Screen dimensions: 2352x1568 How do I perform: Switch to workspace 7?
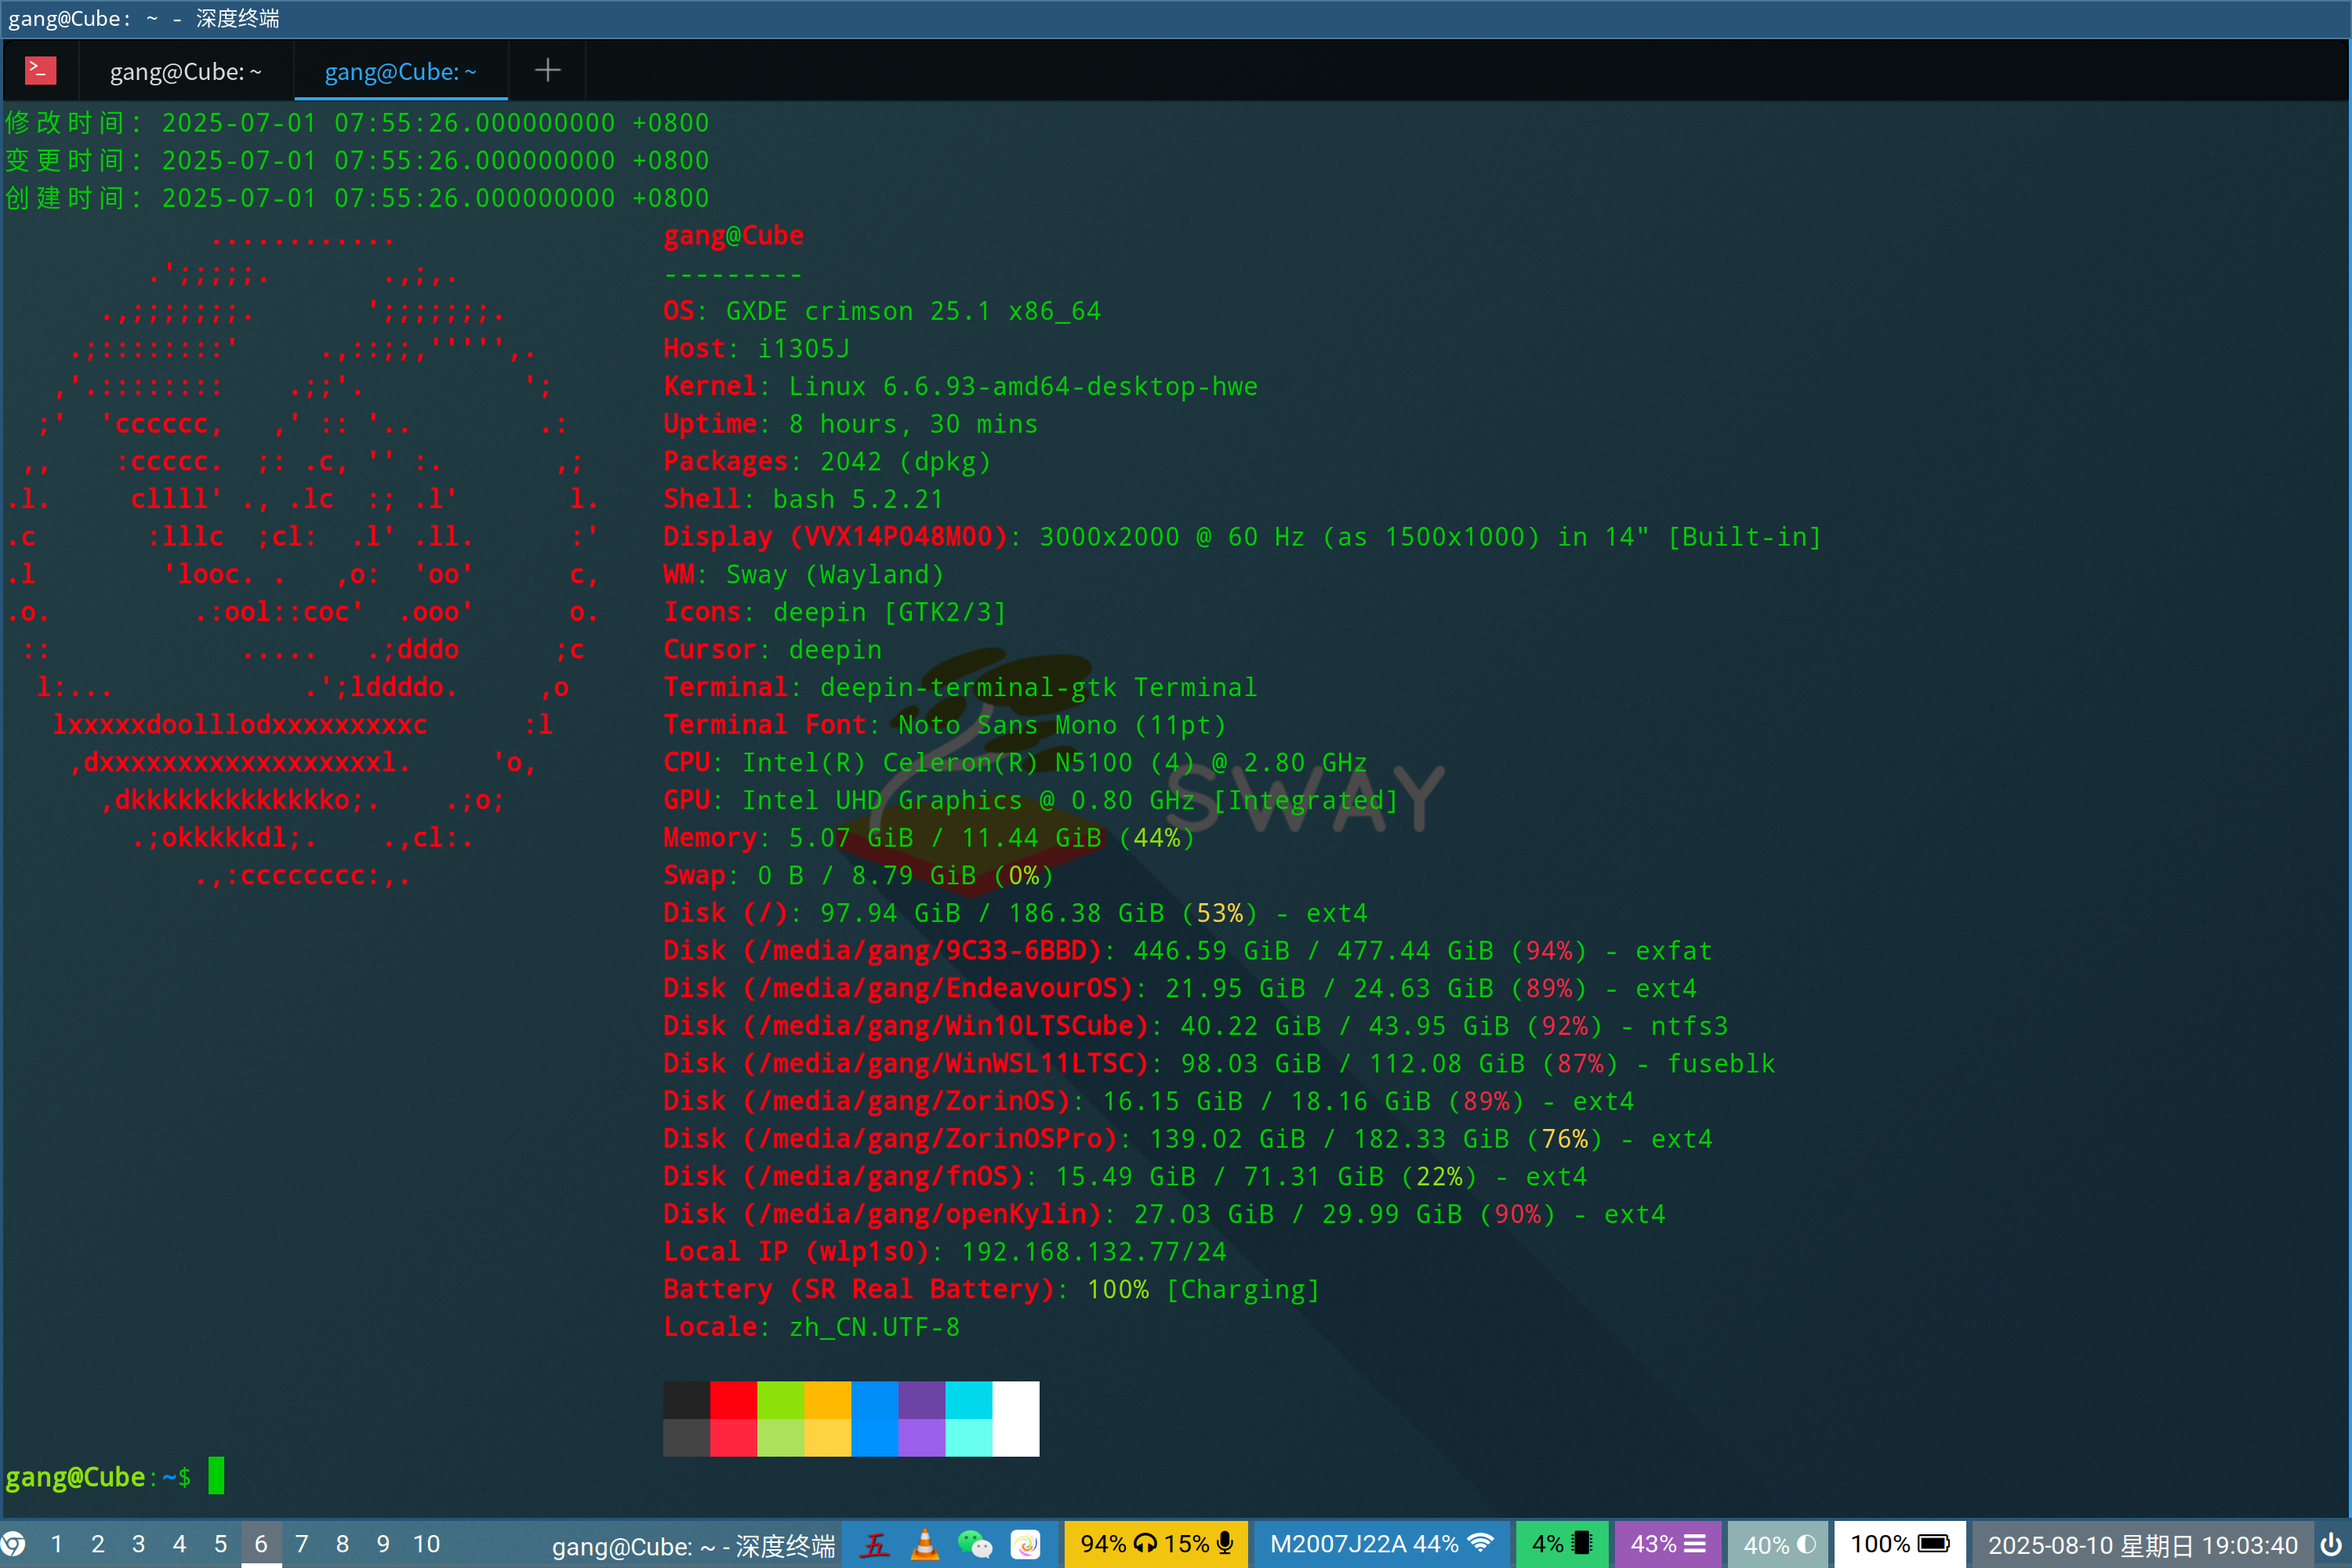tap(302, 1544)
